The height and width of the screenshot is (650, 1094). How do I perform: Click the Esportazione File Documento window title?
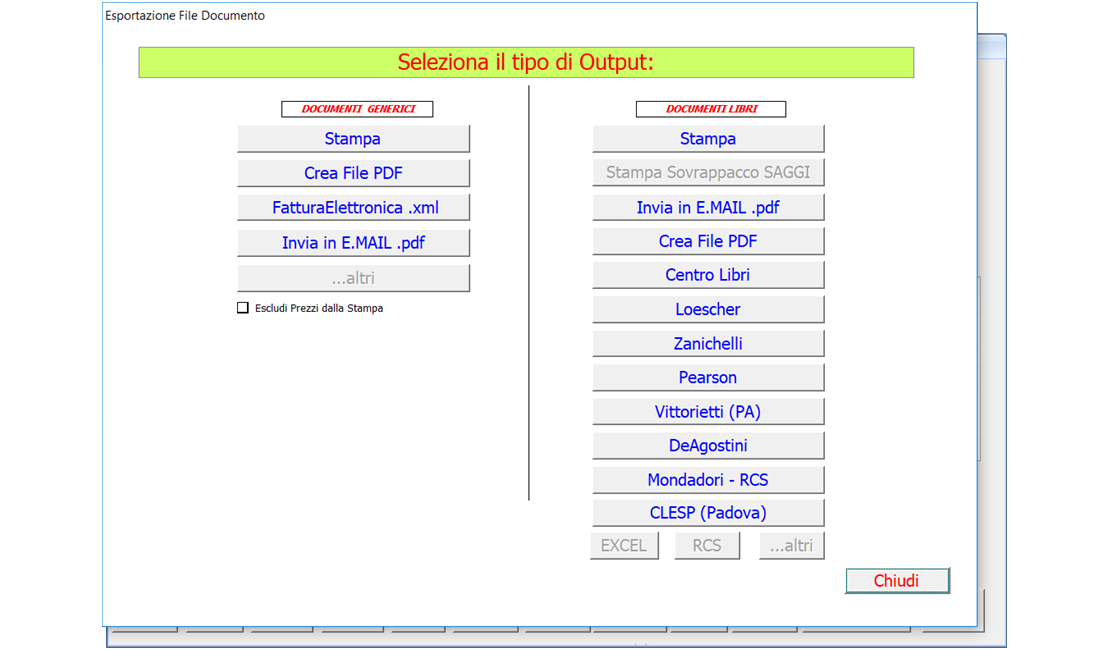click(x=185, y=15)
